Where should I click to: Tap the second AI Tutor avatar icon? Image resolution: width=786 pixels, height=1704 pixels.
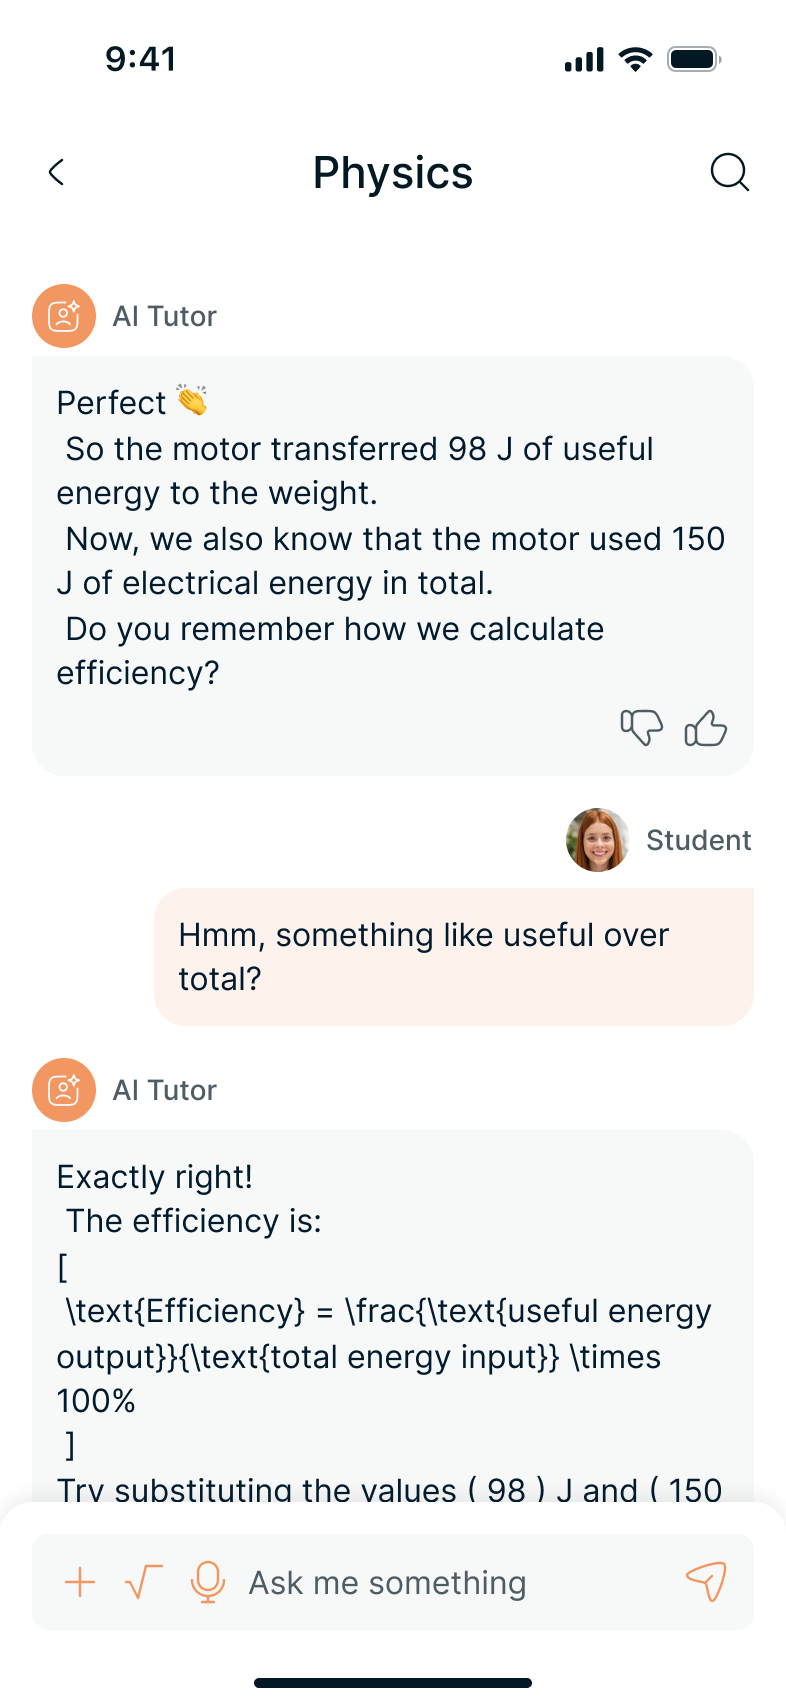[x=64, y=1090]
